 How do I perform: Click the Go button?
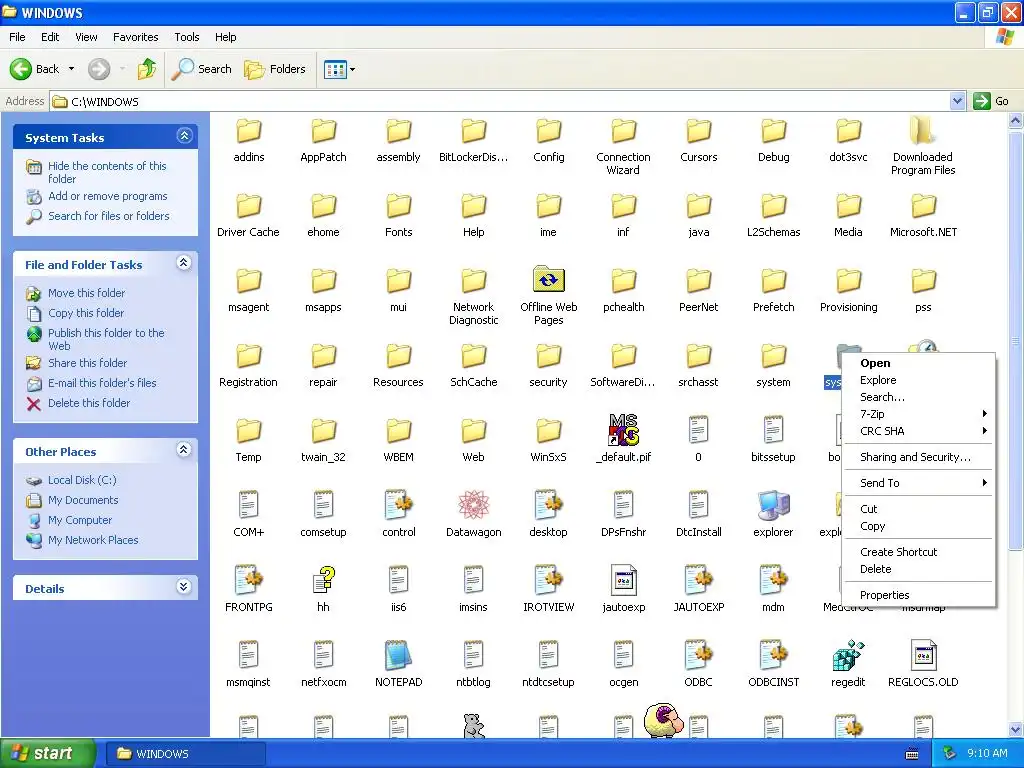[x=991, y=101]
